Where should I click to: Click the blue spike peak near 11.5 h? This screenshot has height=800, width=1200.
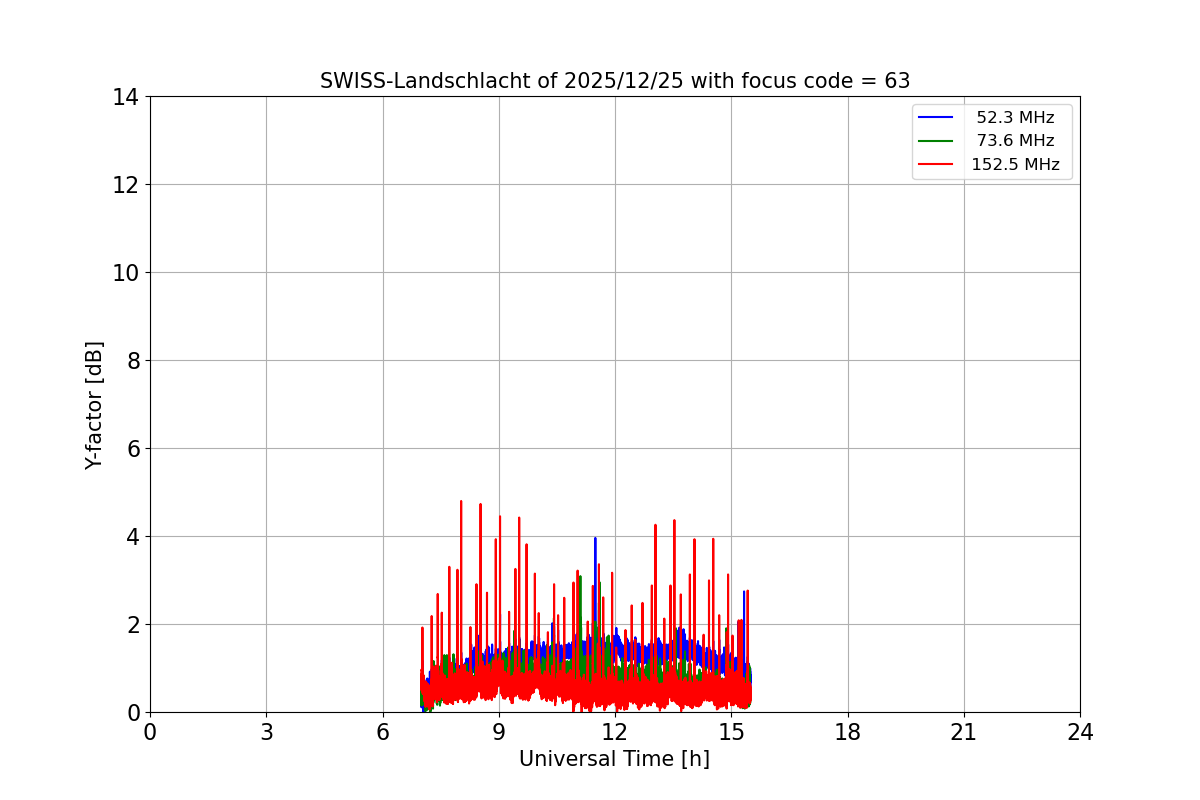[x=595, y=539]
